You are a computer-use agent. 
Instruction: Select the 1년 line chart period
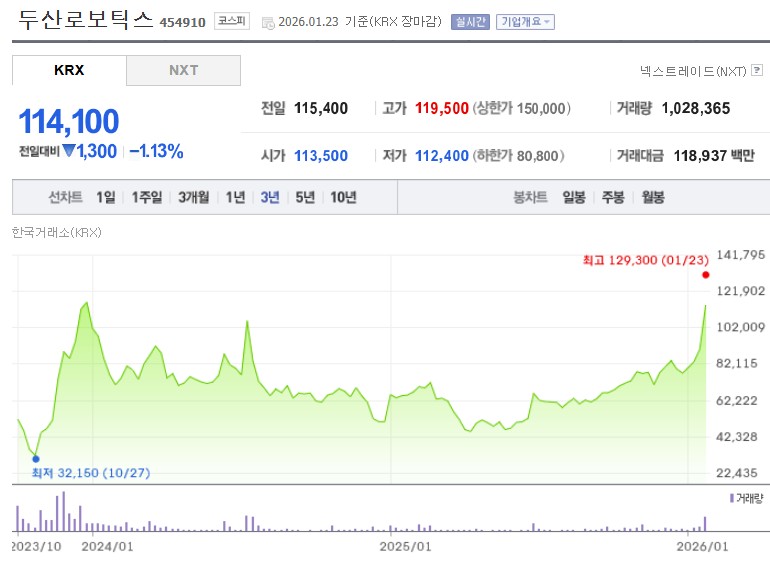click(x=235, y=197)
